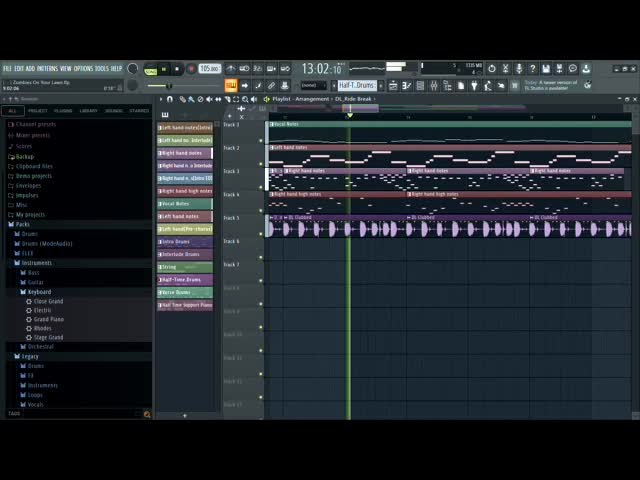Select the playlist mute tool

click(209, 99)
